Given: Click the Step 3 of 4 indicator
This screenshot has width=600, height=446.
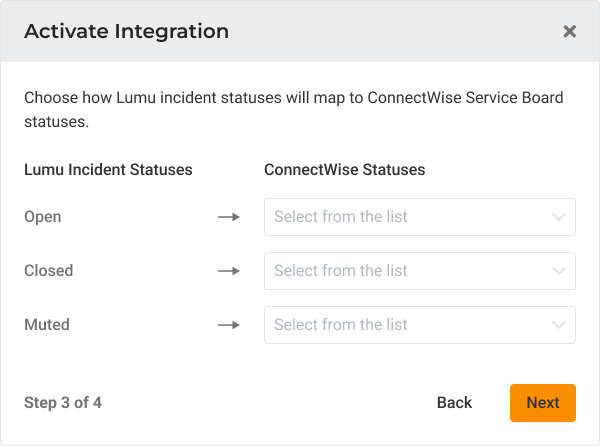Looking at the screenshot, I should (63, 403).
